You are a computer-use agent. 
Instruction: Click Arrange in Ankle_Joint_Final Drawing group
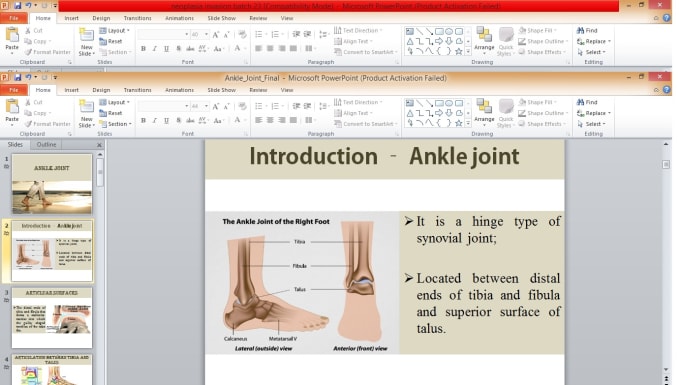point(484,111)
